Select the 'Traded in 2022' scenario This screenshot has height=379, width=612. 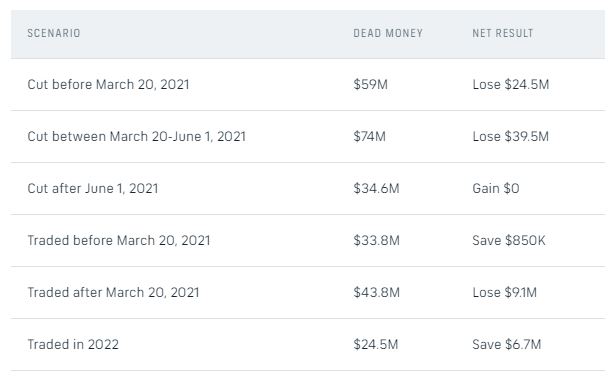pyautogui.click(x=73, y=344)
